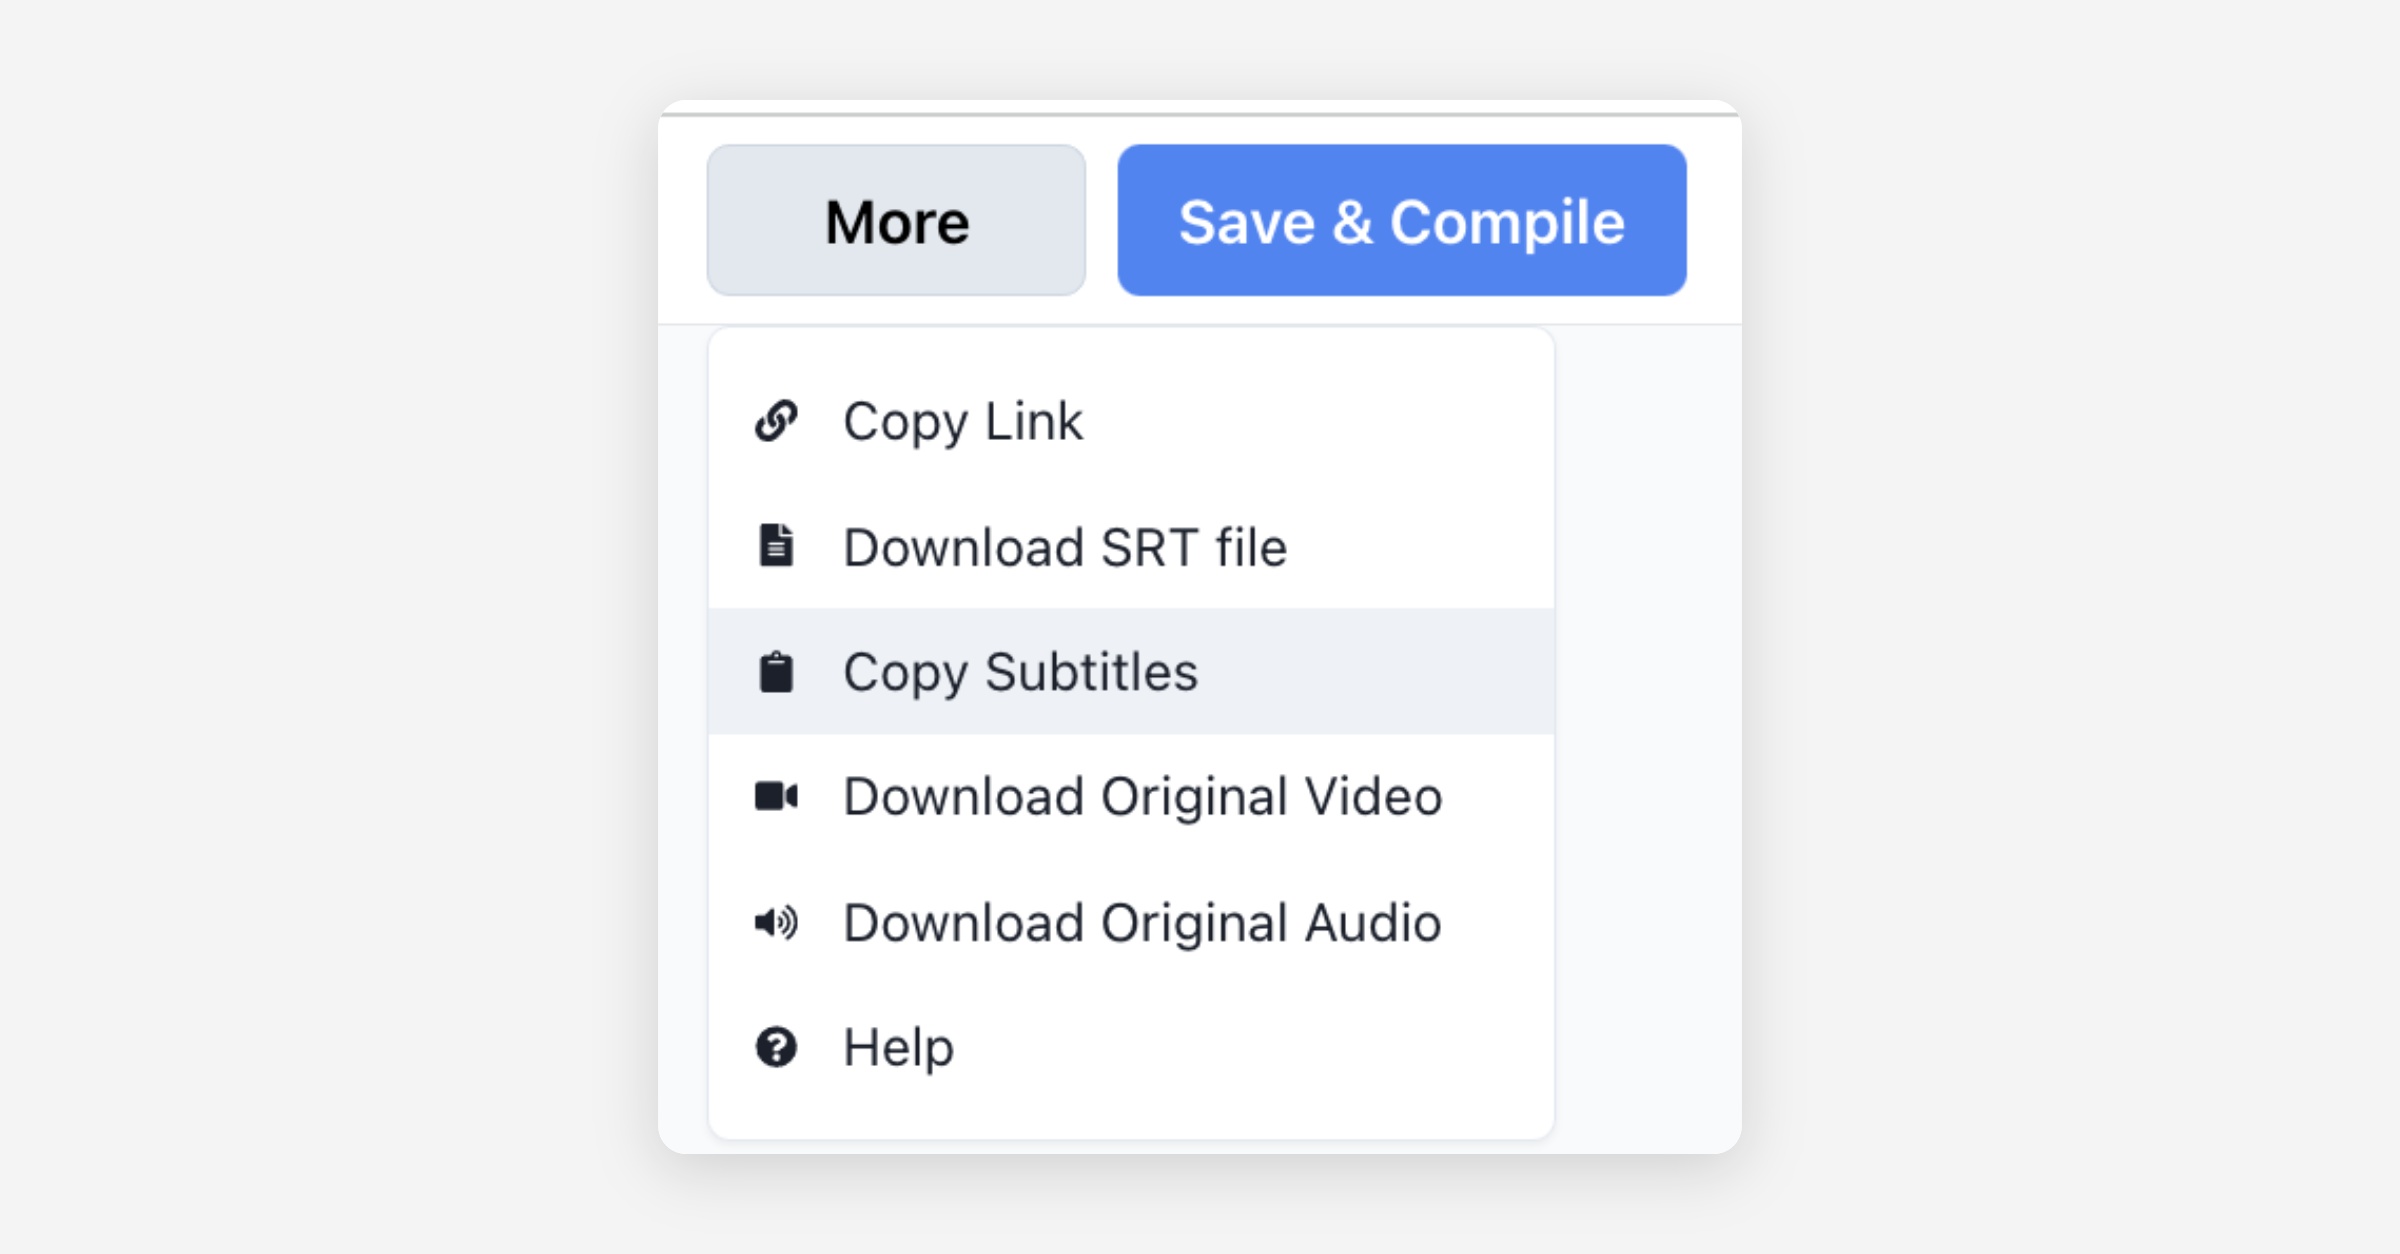Choose Download SRT file from the menu
The height and width of the screenshot is (1254, 2400).
pos(1064,547)
